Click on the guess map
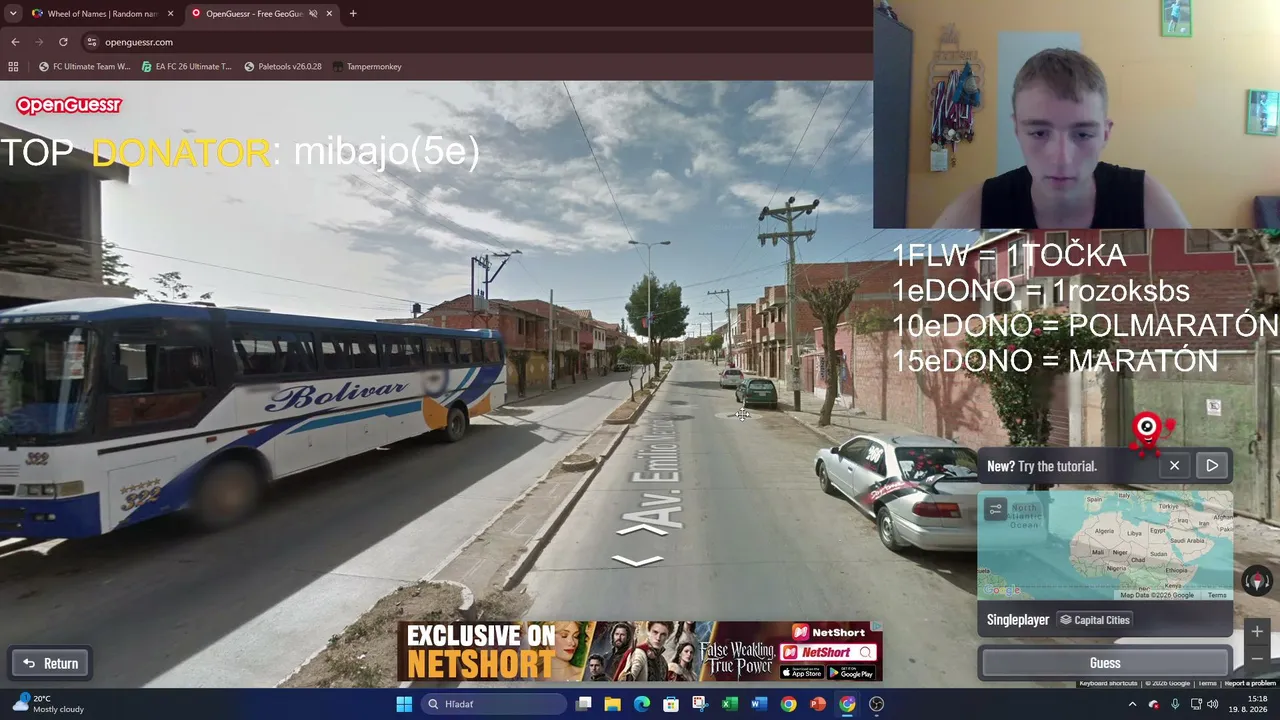Image resolution: width=1280 pixels, height=720 pixels. pos(1105,546)
